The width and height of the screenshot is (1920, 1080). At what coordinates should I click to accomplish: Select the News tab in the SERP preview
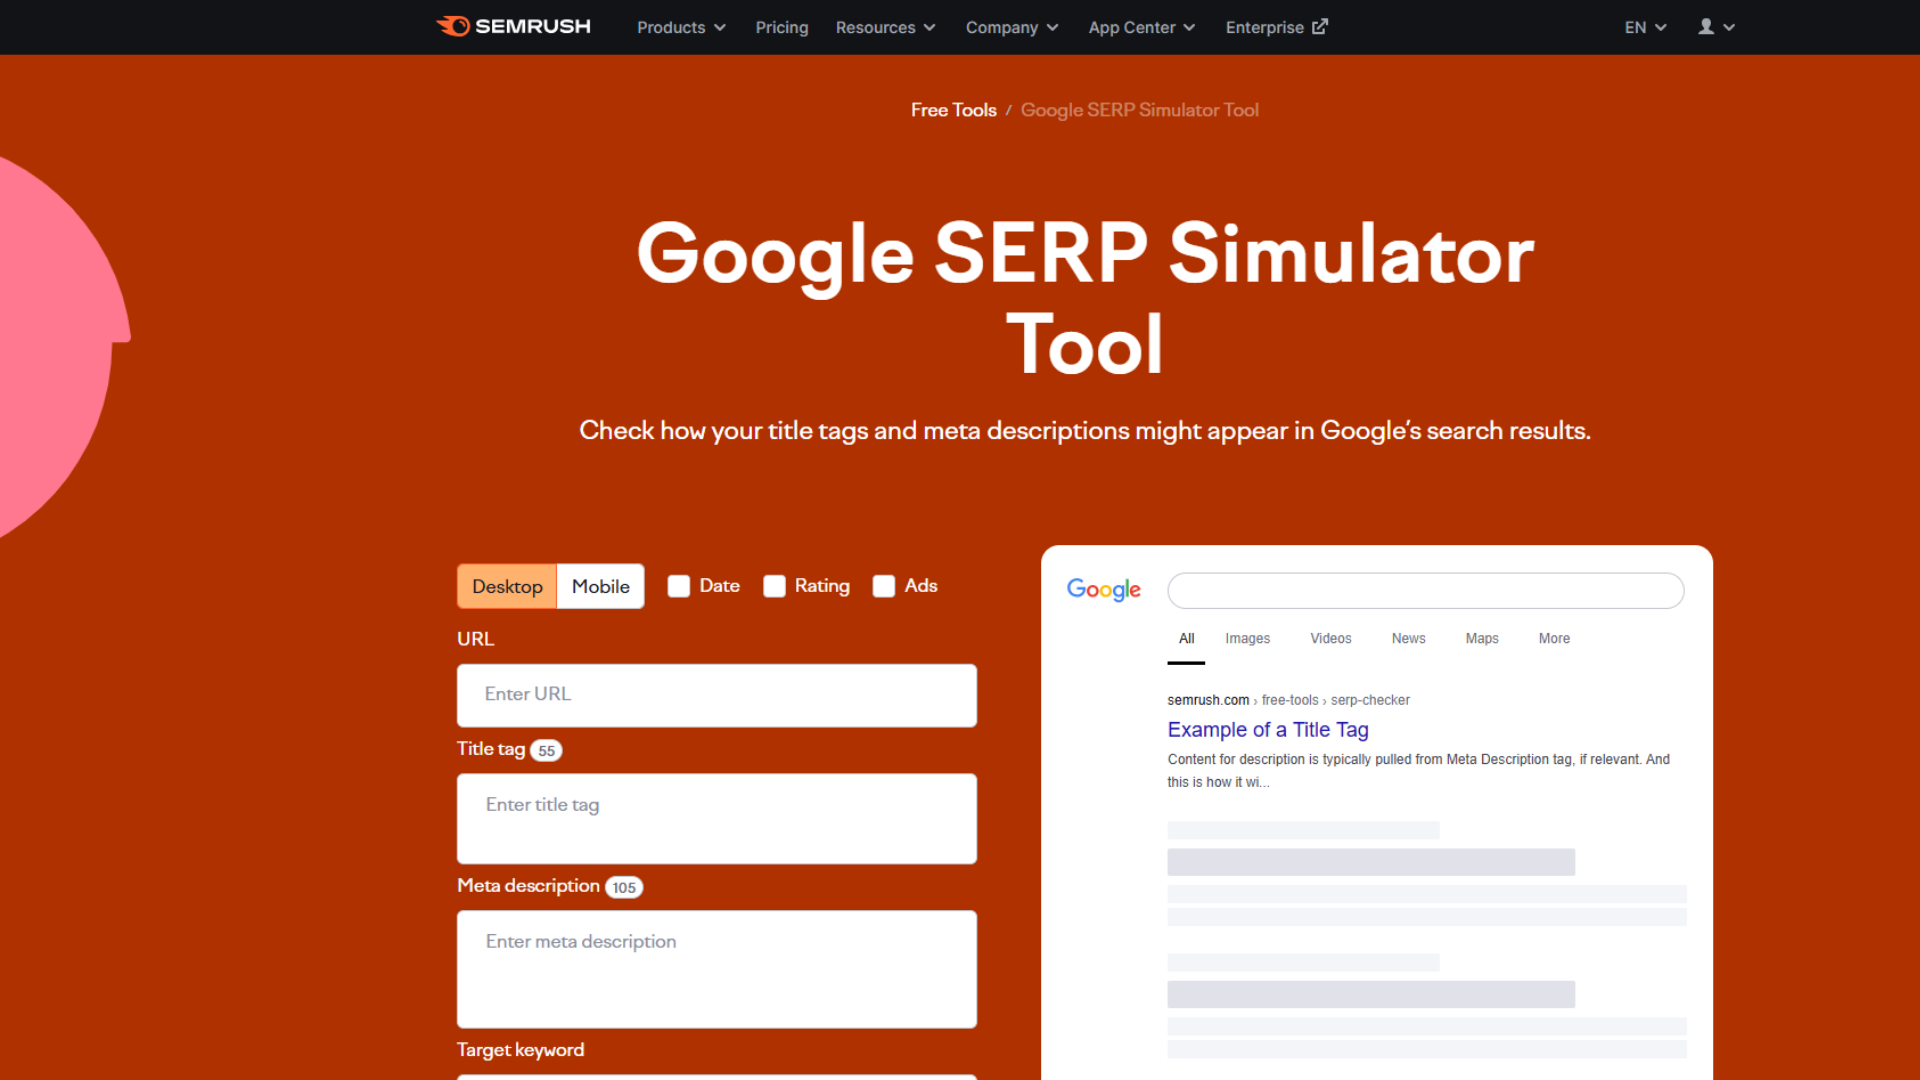tap(1407, 638)
